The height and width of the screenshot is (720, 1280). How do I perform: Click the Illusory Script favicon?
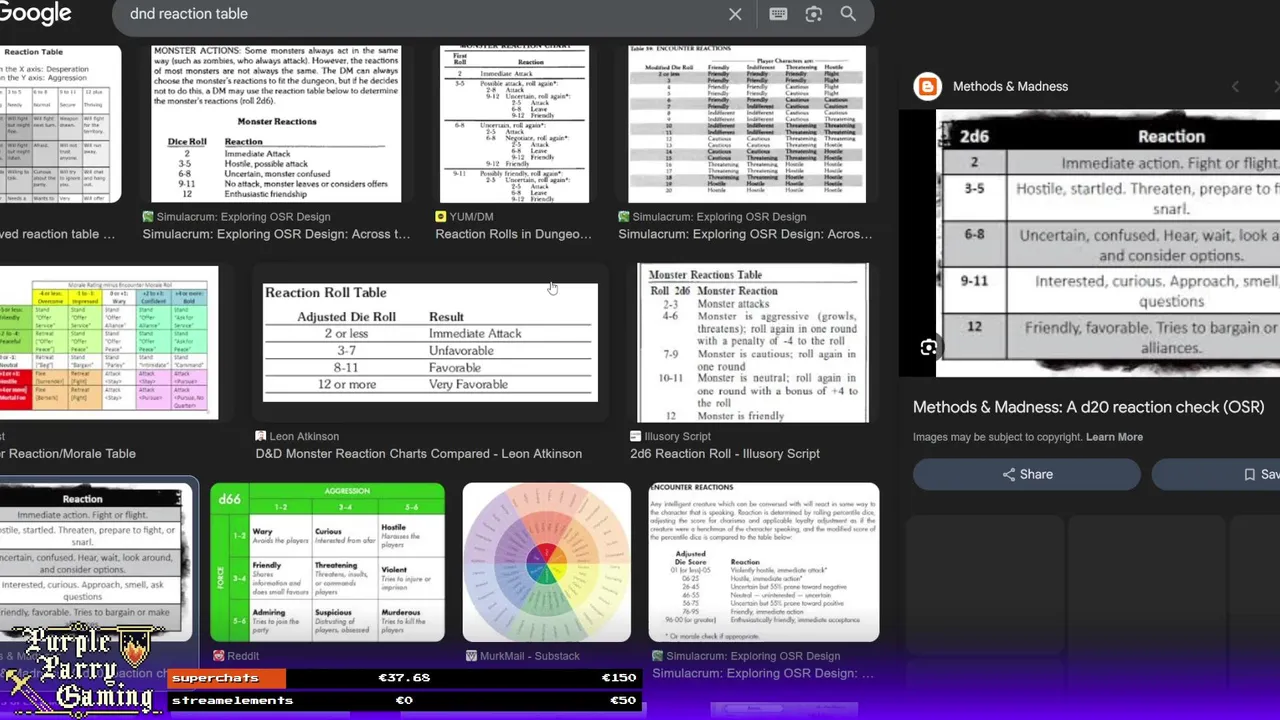pos(635,436)
